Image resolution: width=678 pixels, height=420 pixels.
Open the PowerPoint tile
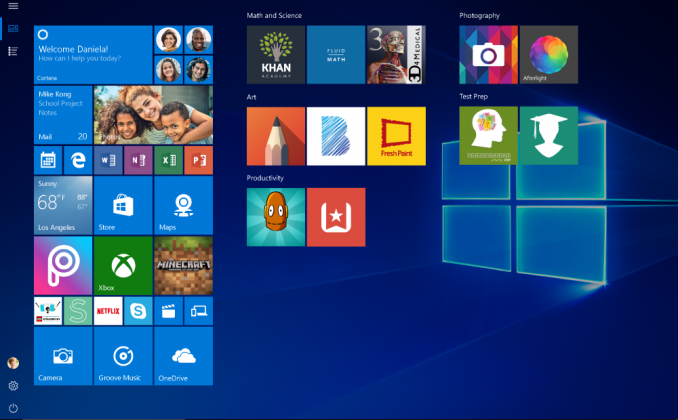click(x=198, y=160)
